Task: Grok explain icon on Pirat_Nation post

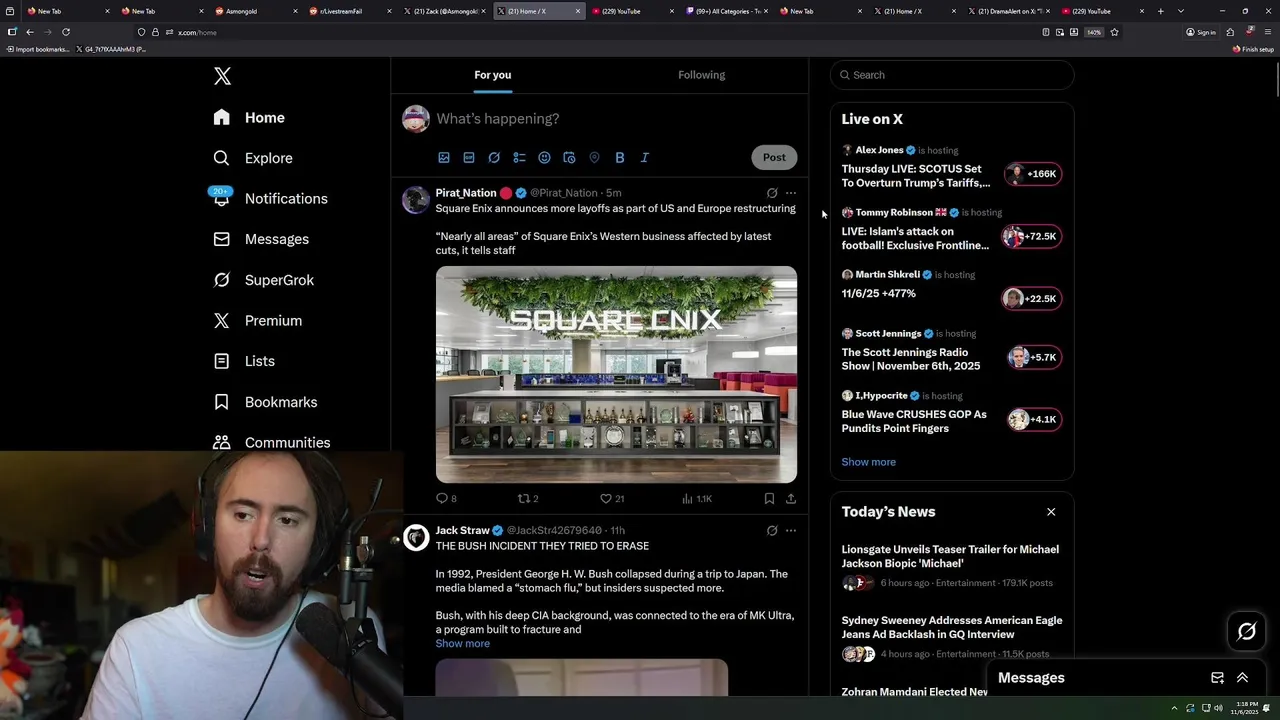Action: [x=772, y=193]
